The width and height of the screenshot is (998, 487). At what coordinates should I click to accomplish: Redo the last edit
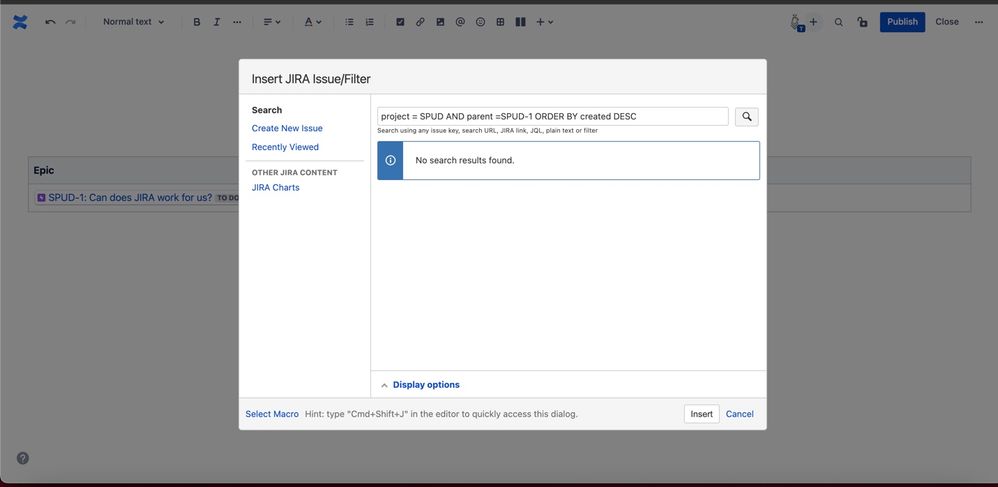(71, 22)
